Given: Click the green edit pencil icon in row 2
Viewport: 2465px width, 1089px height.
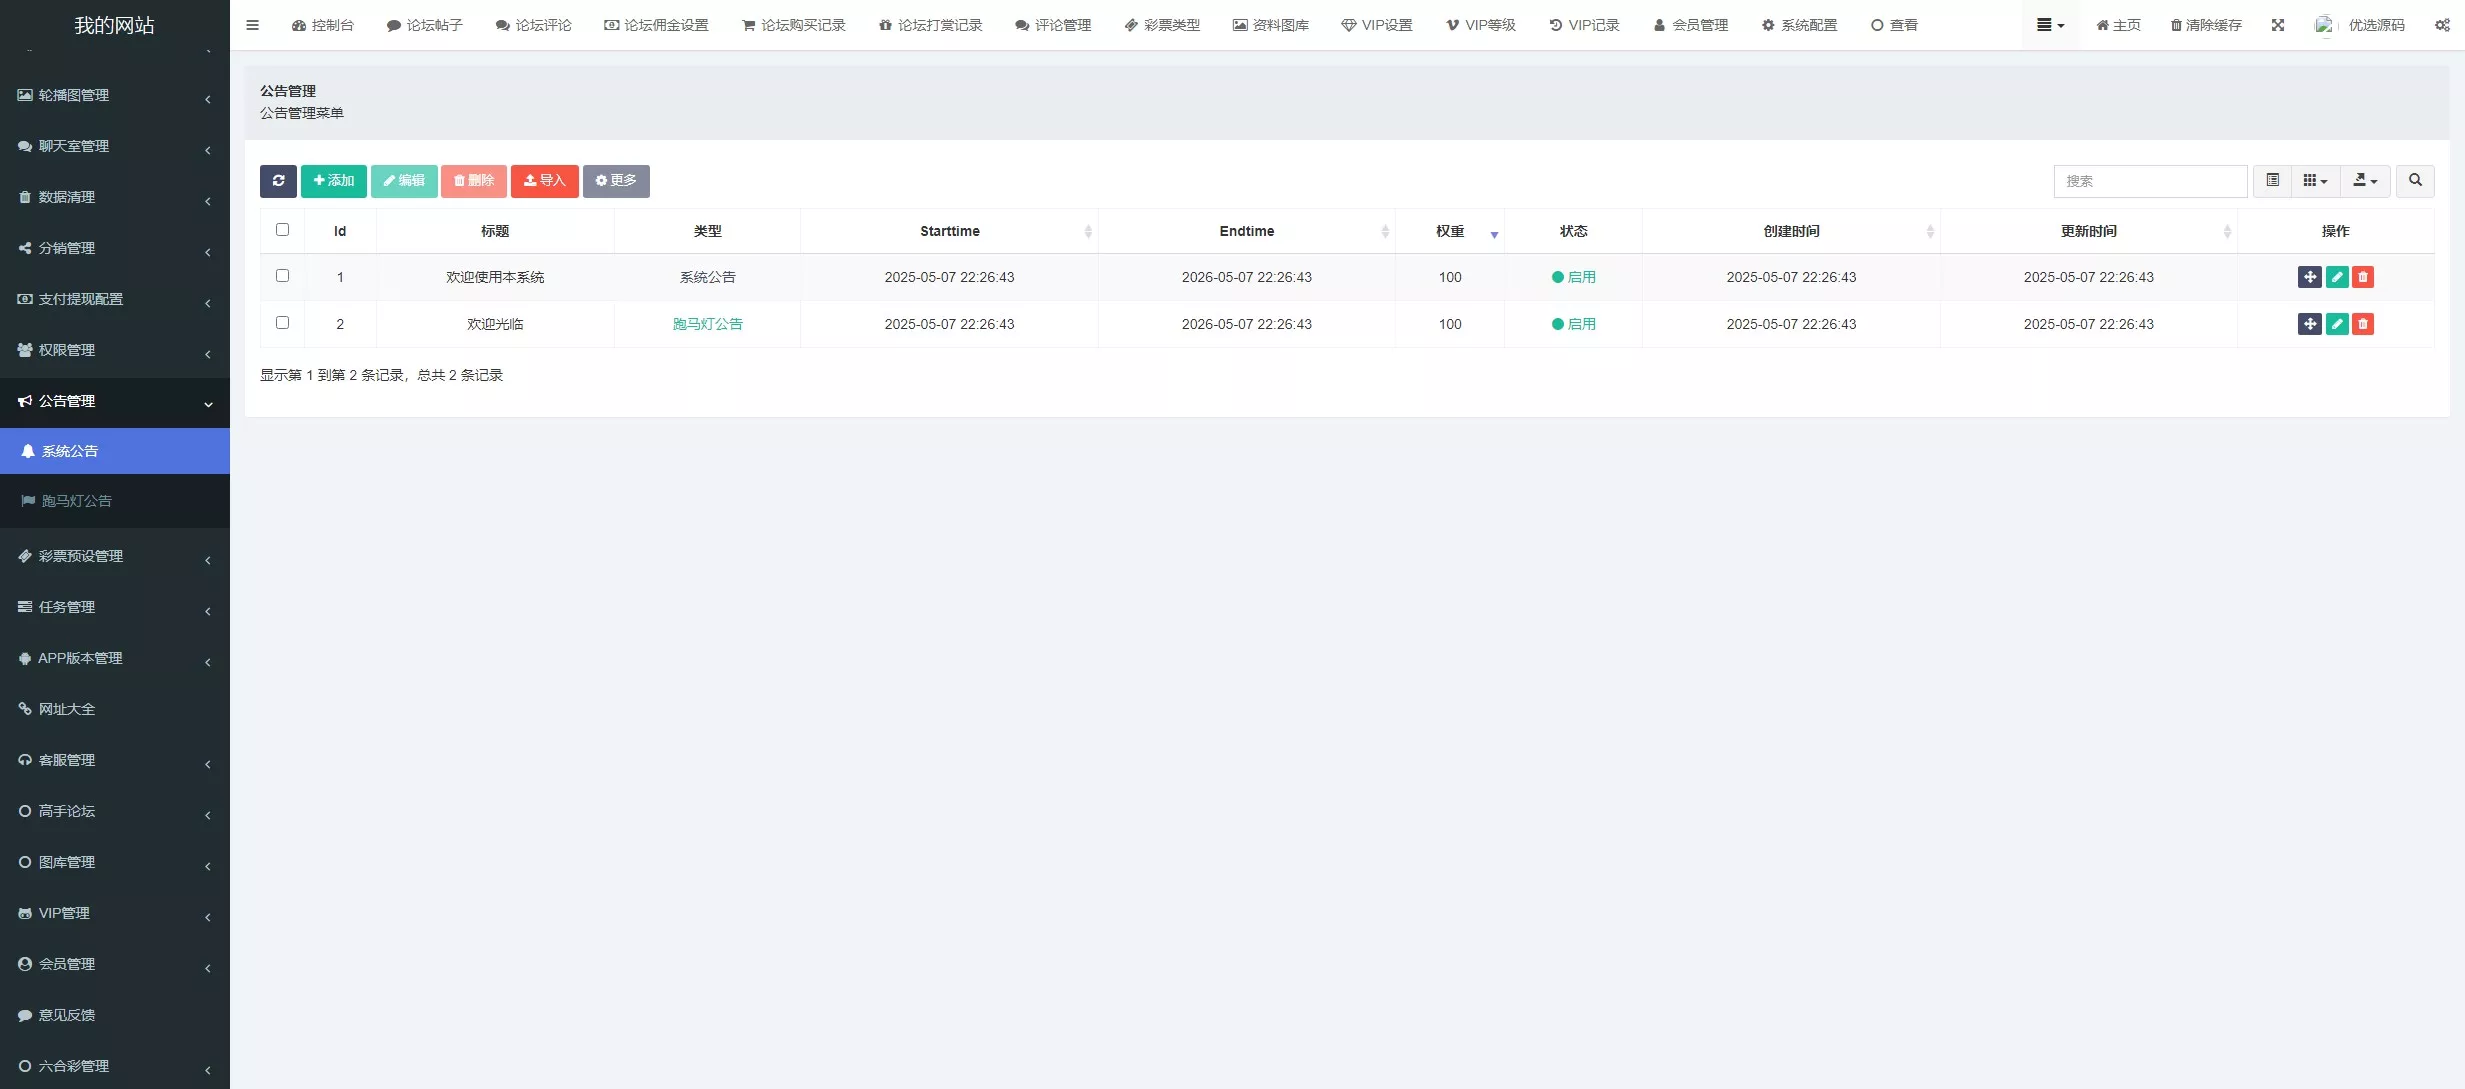Looking at the screenshot, I should pyautogui.click(x=2337, y=324).
